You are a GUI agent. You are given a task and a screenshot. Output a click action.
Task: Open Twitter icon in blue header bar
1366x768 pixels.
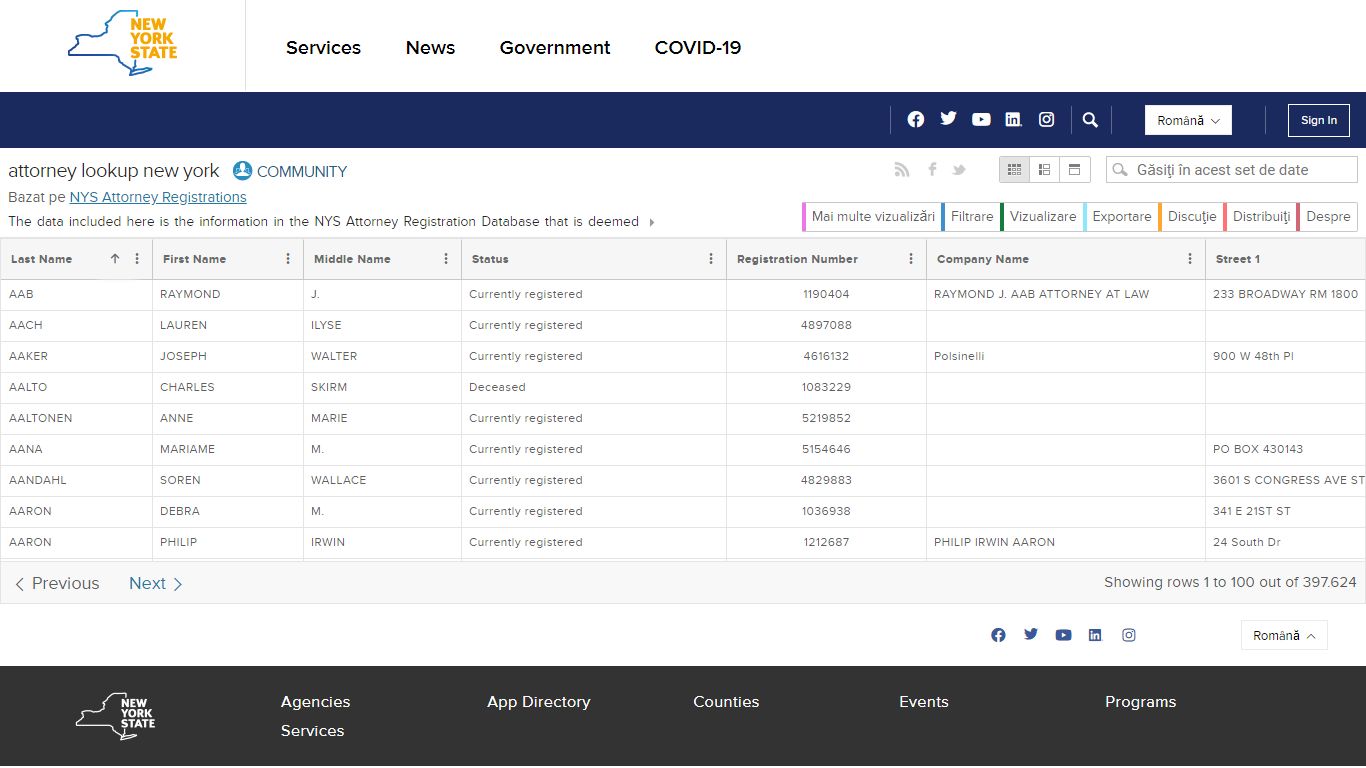[948, 119]
